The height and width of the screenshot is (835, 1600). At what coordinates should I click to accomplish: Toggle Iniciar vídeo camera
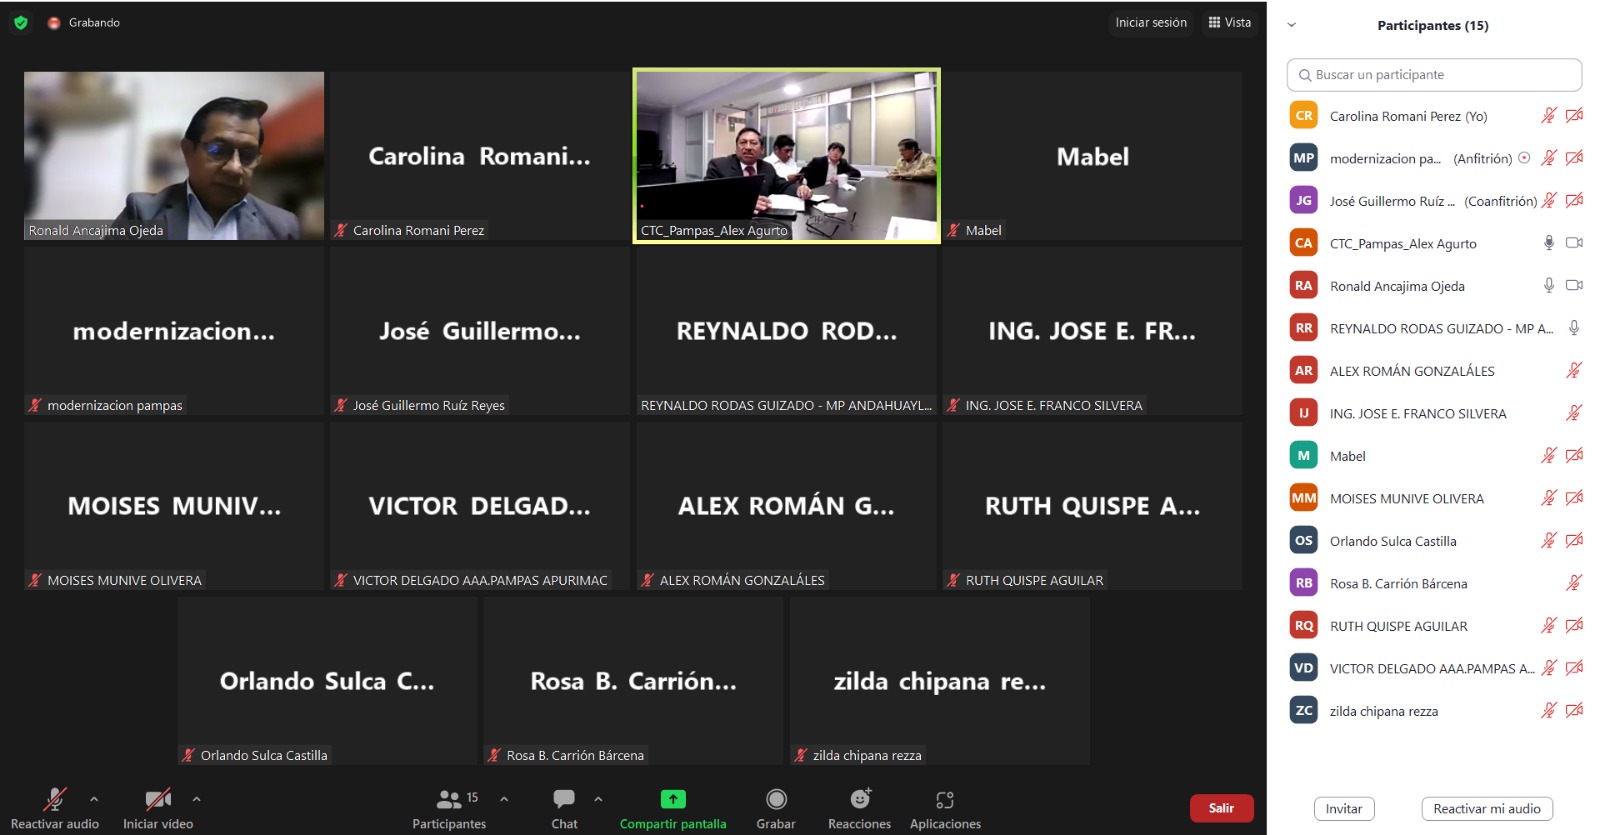157,799
